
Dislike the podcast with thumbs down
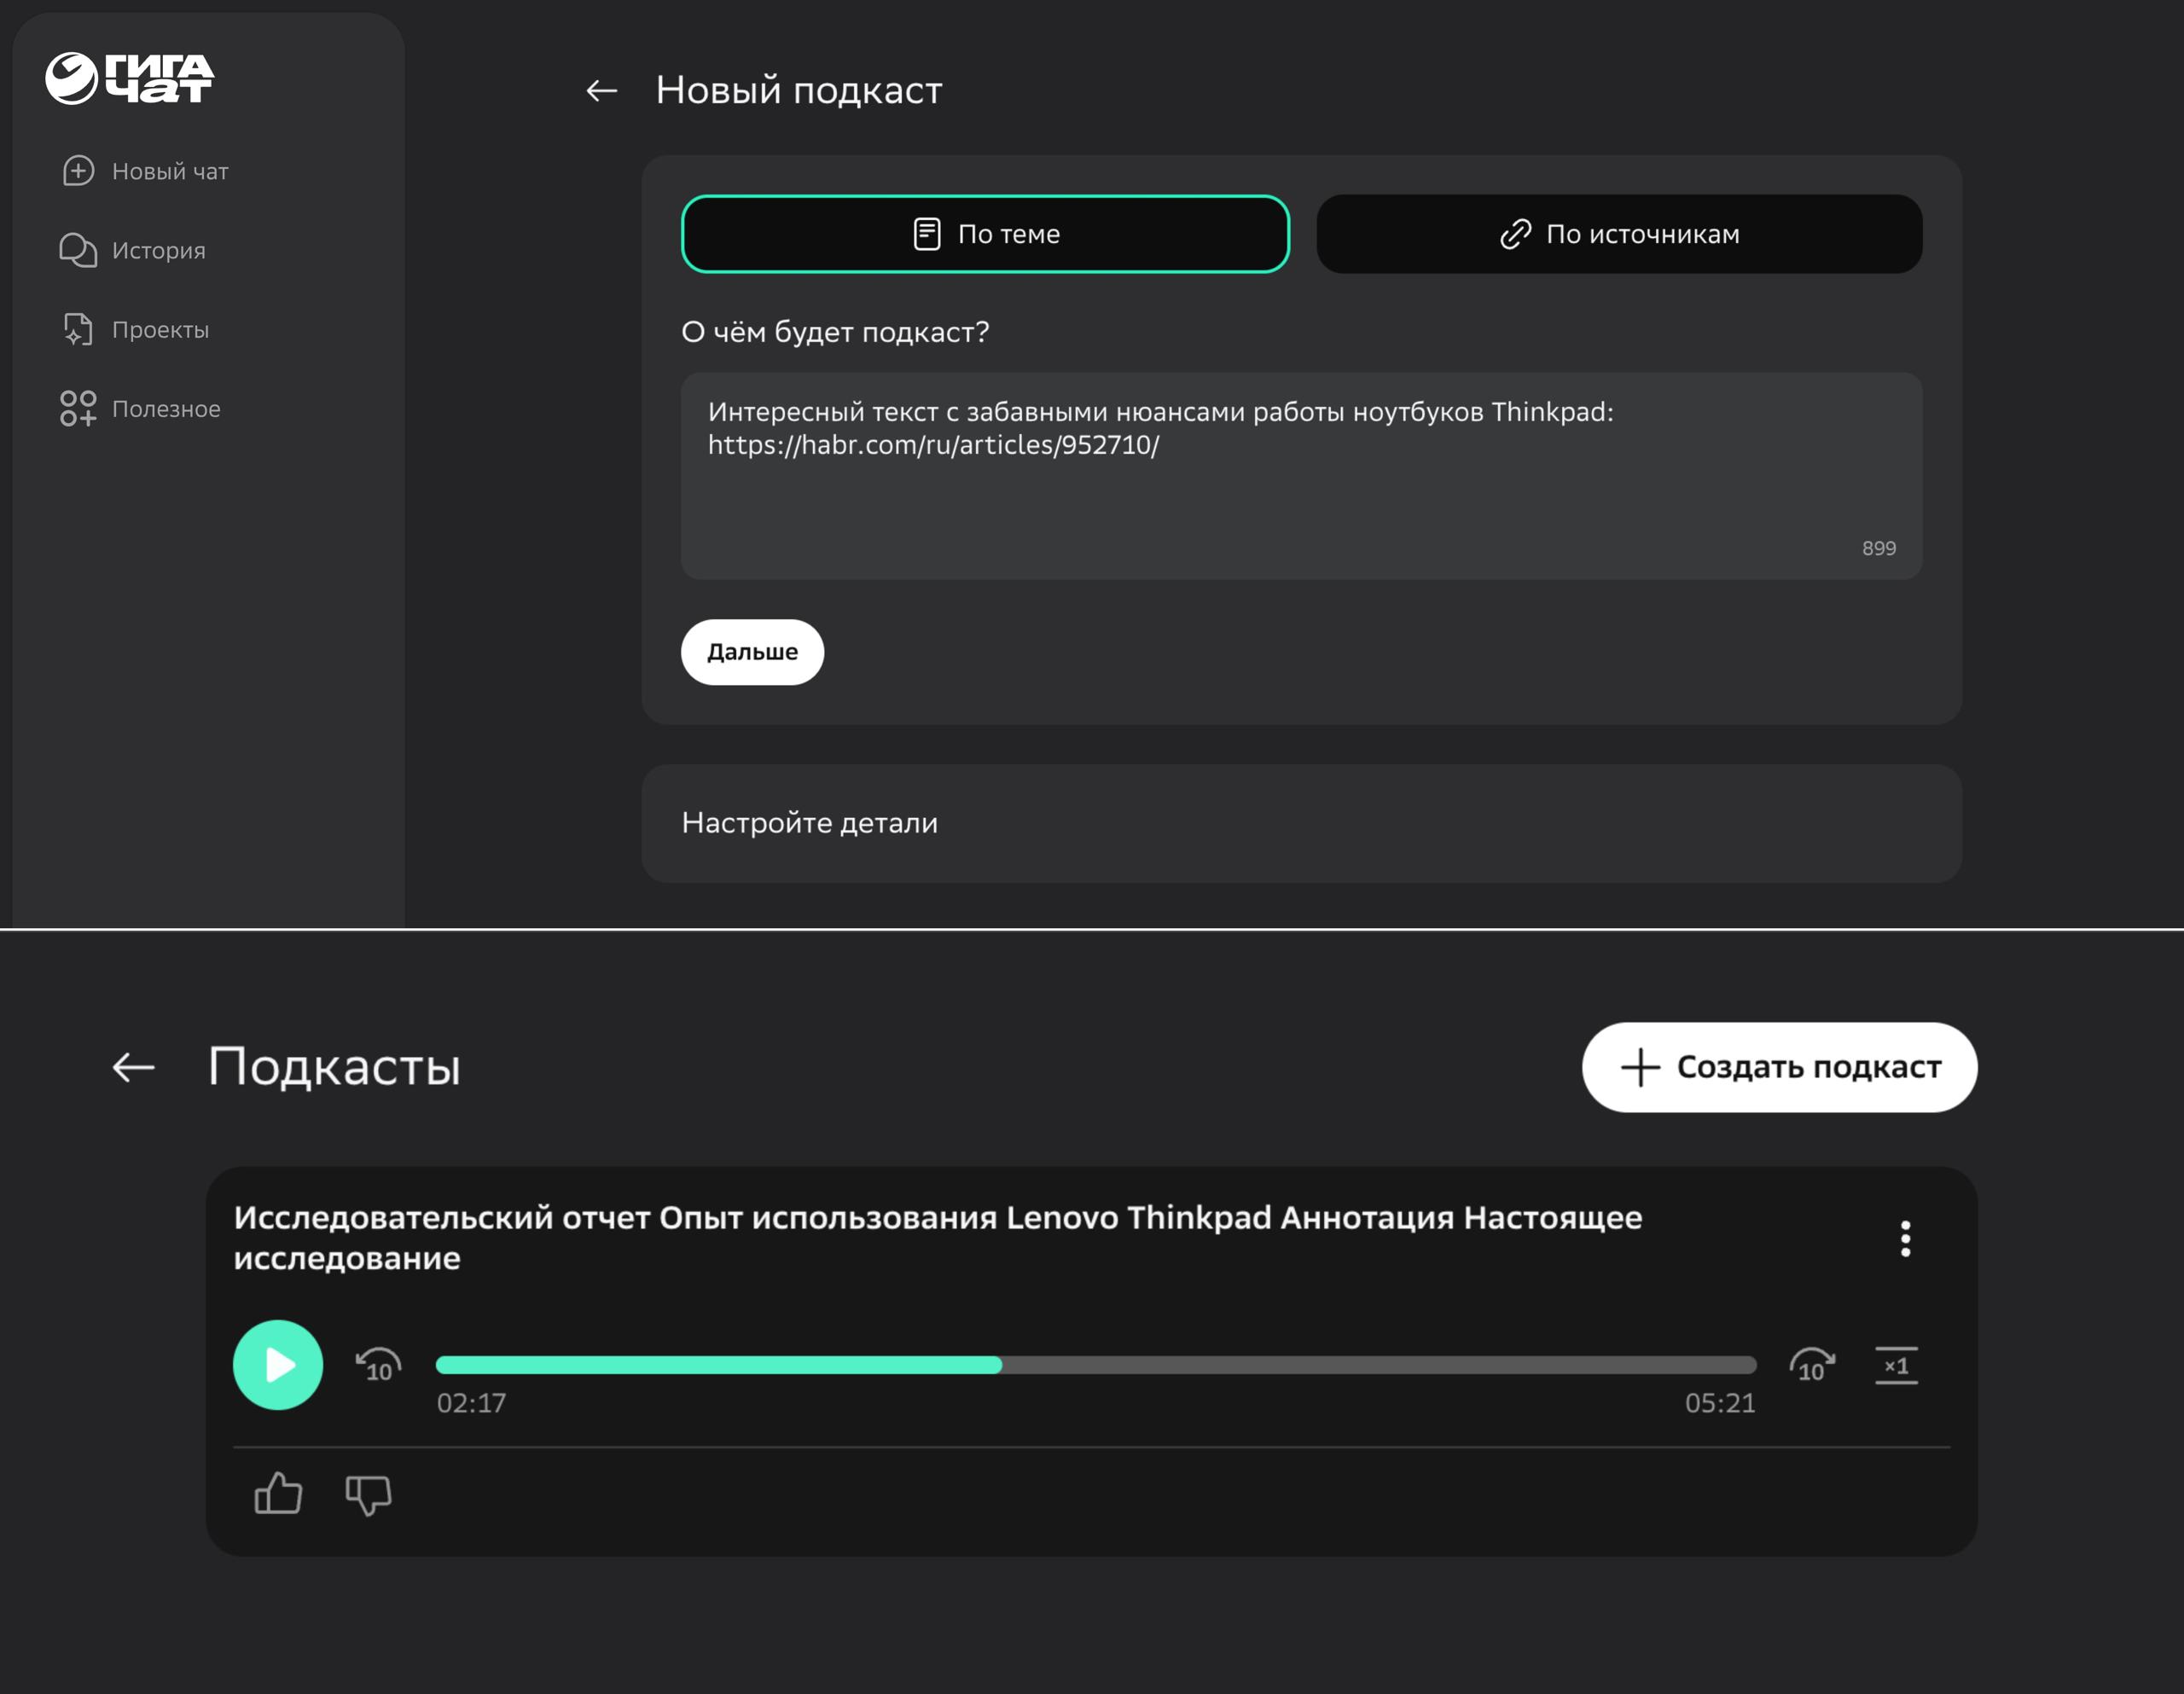tap(368, 1495)
